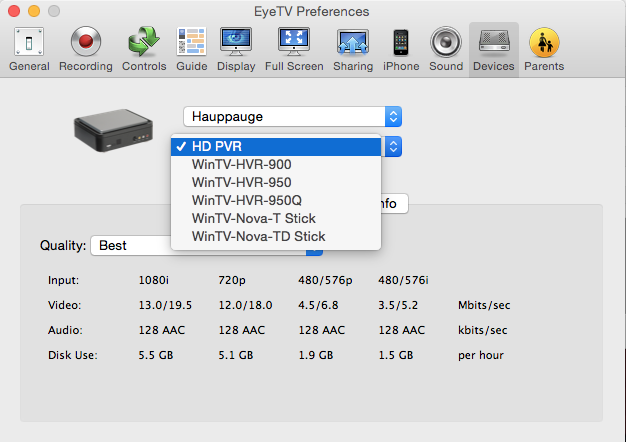This screenshot has height=442, width=626.
Task: Click the partially hidden Info button
Action: pyautogui.click(x=394, y=204)
